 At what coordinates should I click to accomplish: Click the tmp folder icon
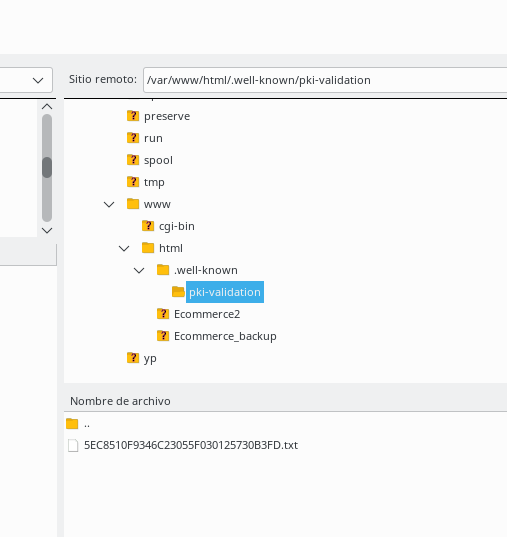(133, 182)
